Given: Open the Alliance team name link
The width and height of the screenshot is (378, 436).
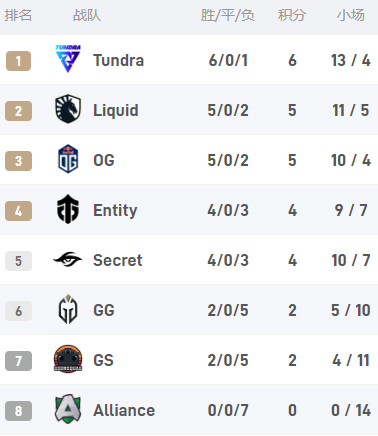Looking at the screenshot, I should coord(124,410).
